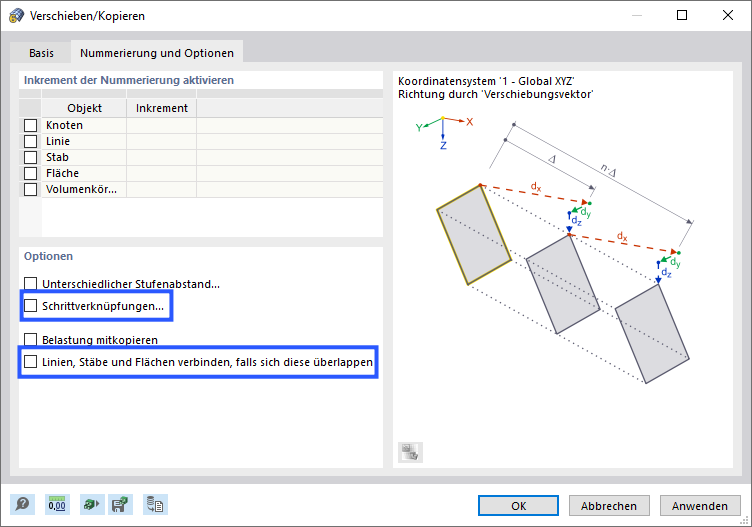Maximize the Verschieben/Kopieren dialog
Image resolution: width=752 pixels, height=527 pixels.
(682, 15)
